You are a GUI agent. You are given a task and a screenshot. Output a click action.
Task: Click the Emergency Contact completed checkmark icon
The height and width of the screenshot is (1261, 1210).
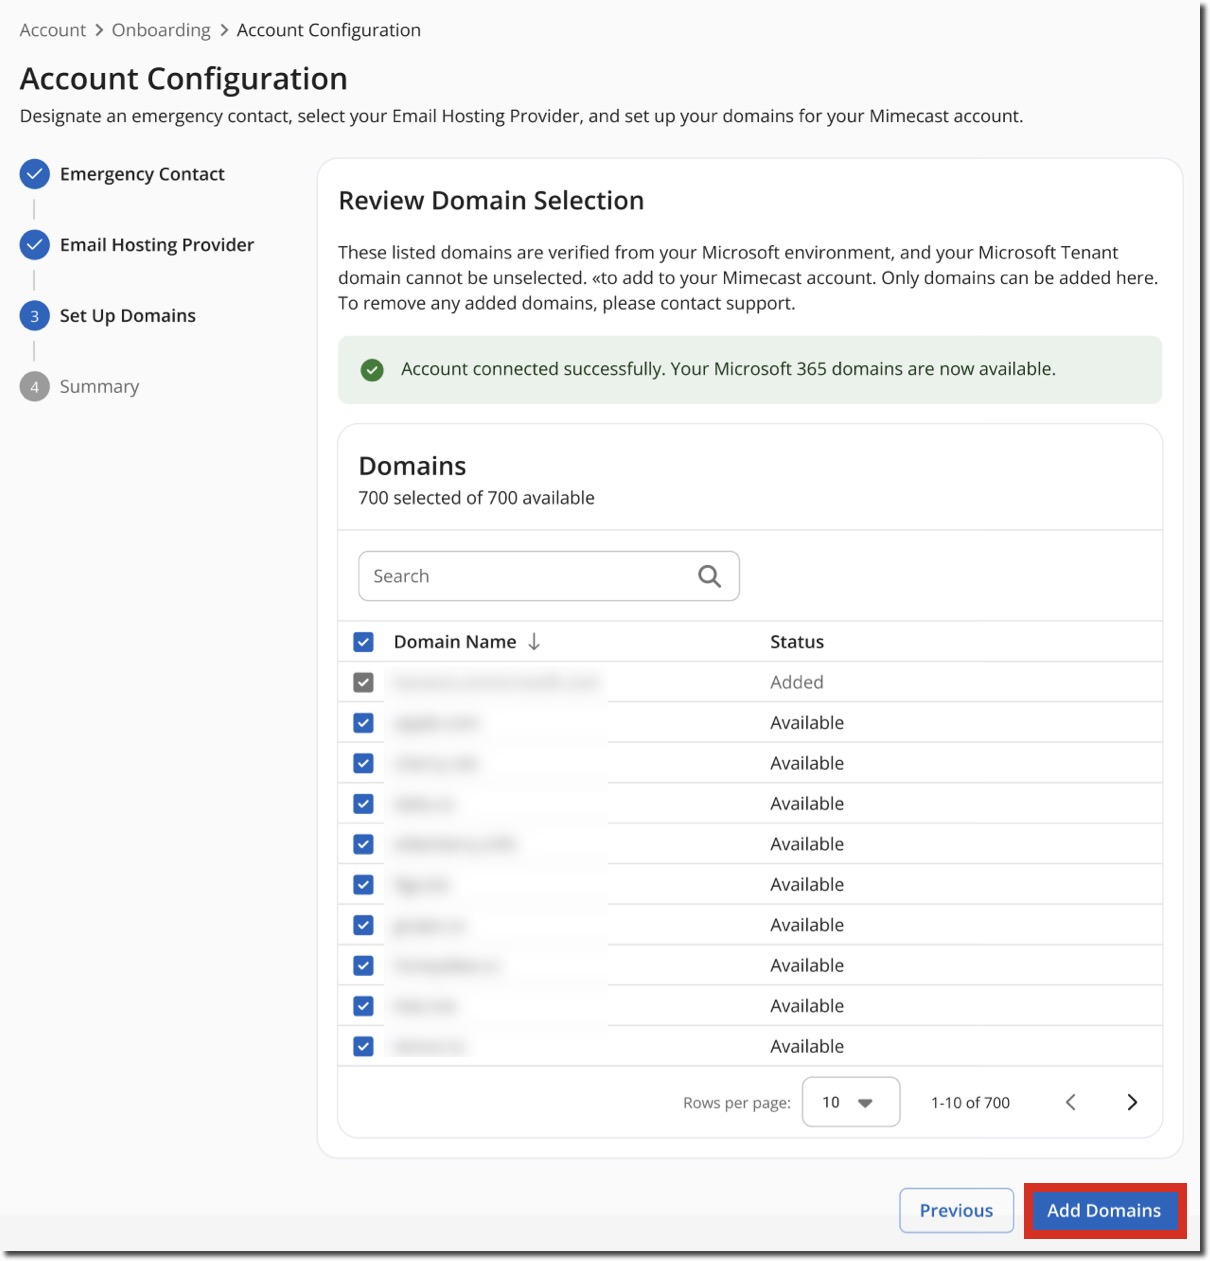coord(35,173)
